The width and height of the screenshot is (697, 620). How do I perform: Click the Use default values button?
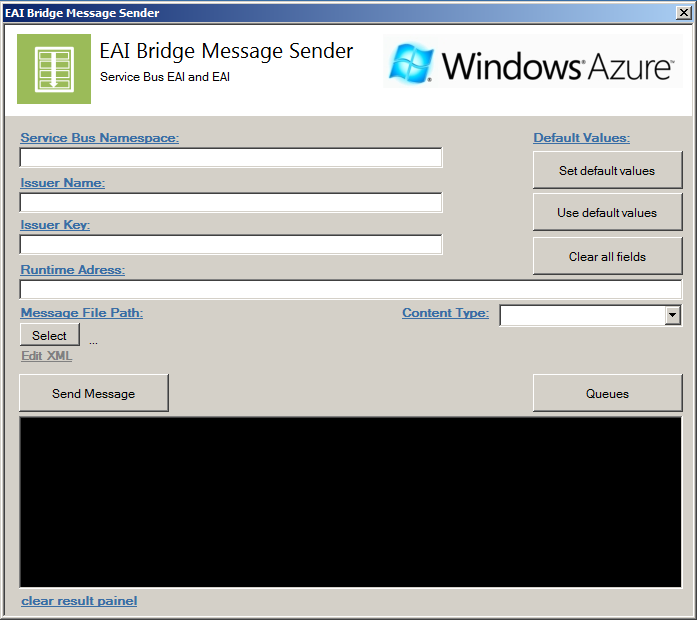(607, 213)
